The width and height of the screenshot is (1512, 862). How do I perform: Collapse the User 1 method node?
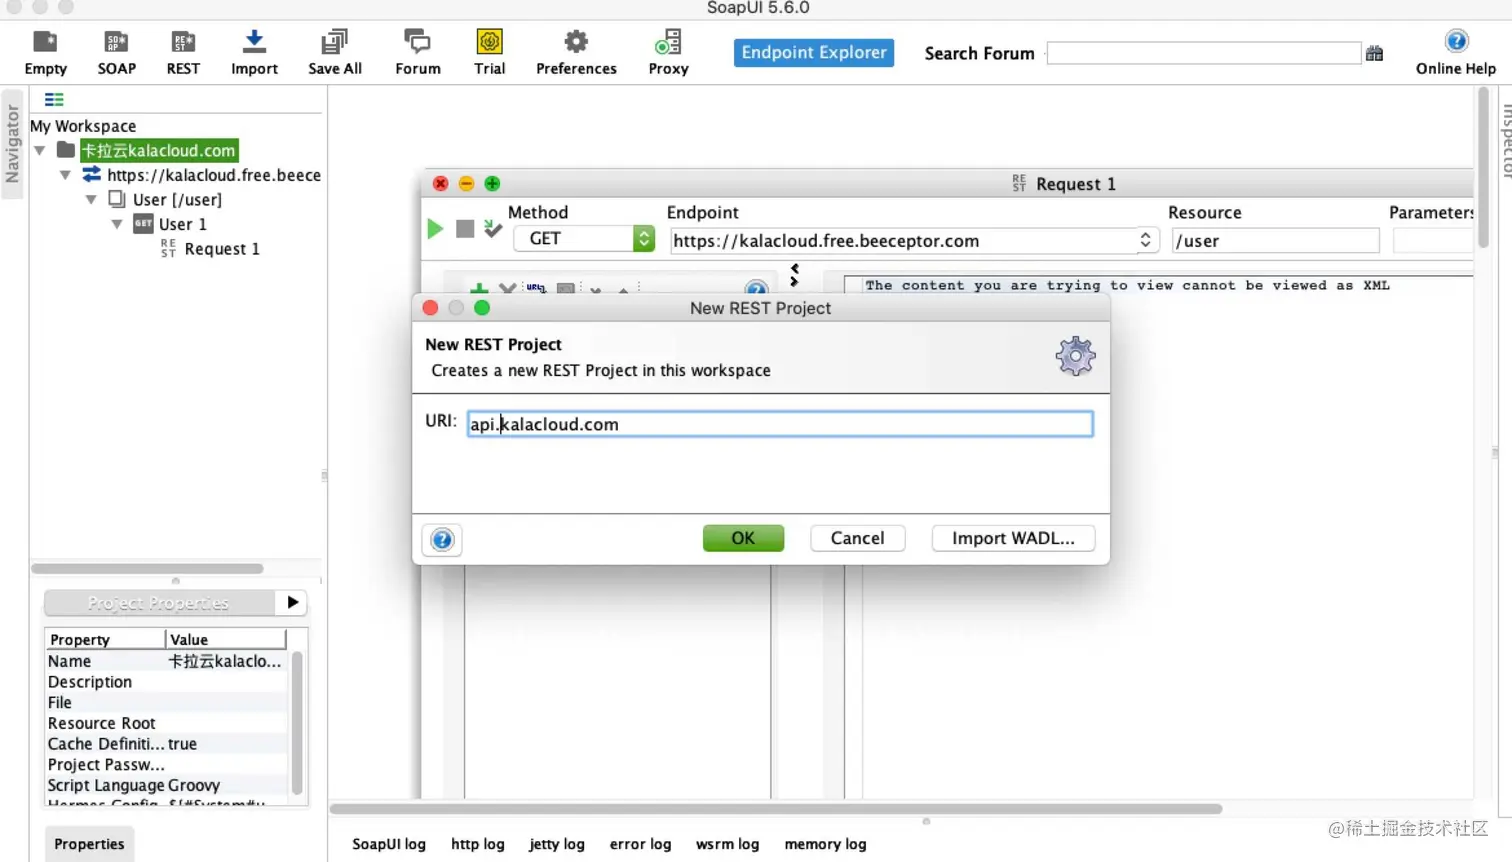click(x=117, y=224)
